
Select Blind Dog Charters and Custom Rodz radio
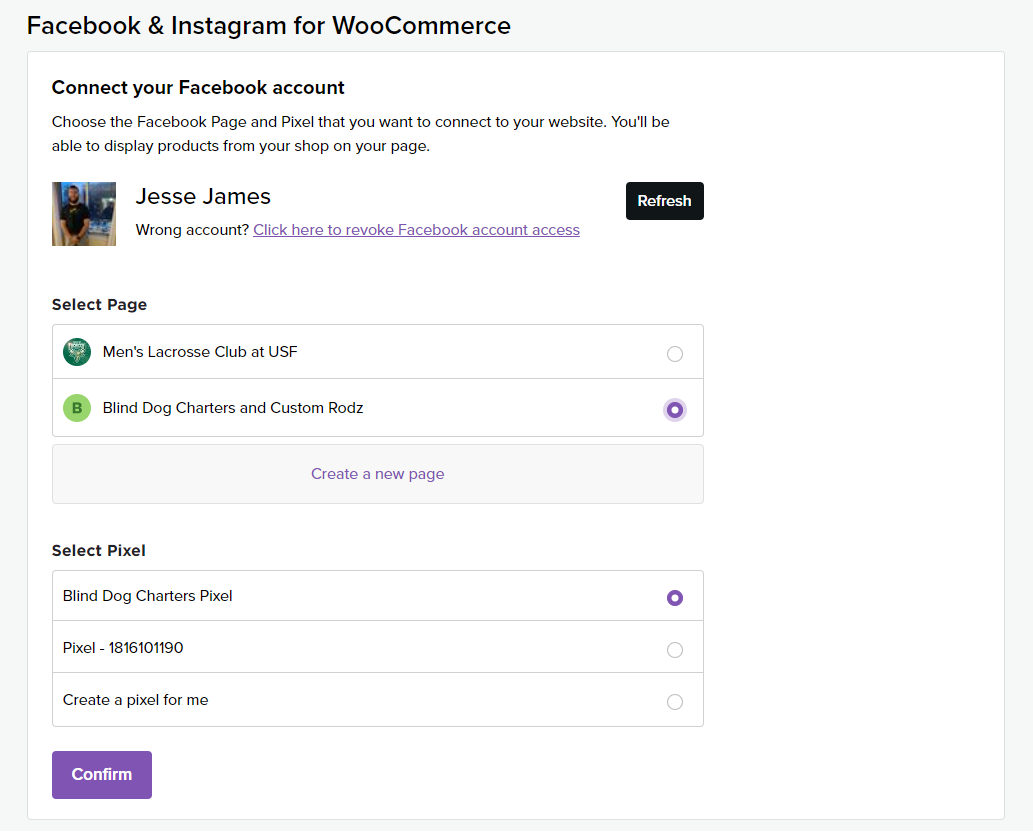pos(675,410)
